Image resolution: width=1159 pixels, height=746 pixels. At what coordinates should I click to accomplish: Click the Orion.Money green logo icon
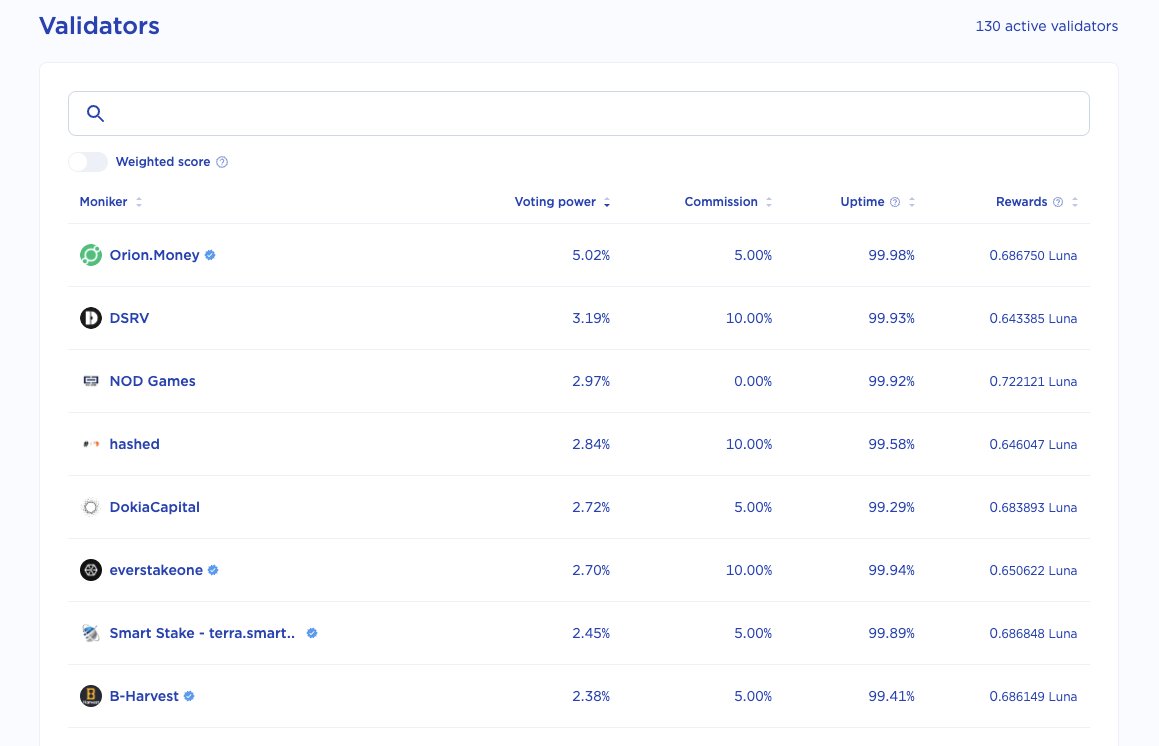point(91,255)
